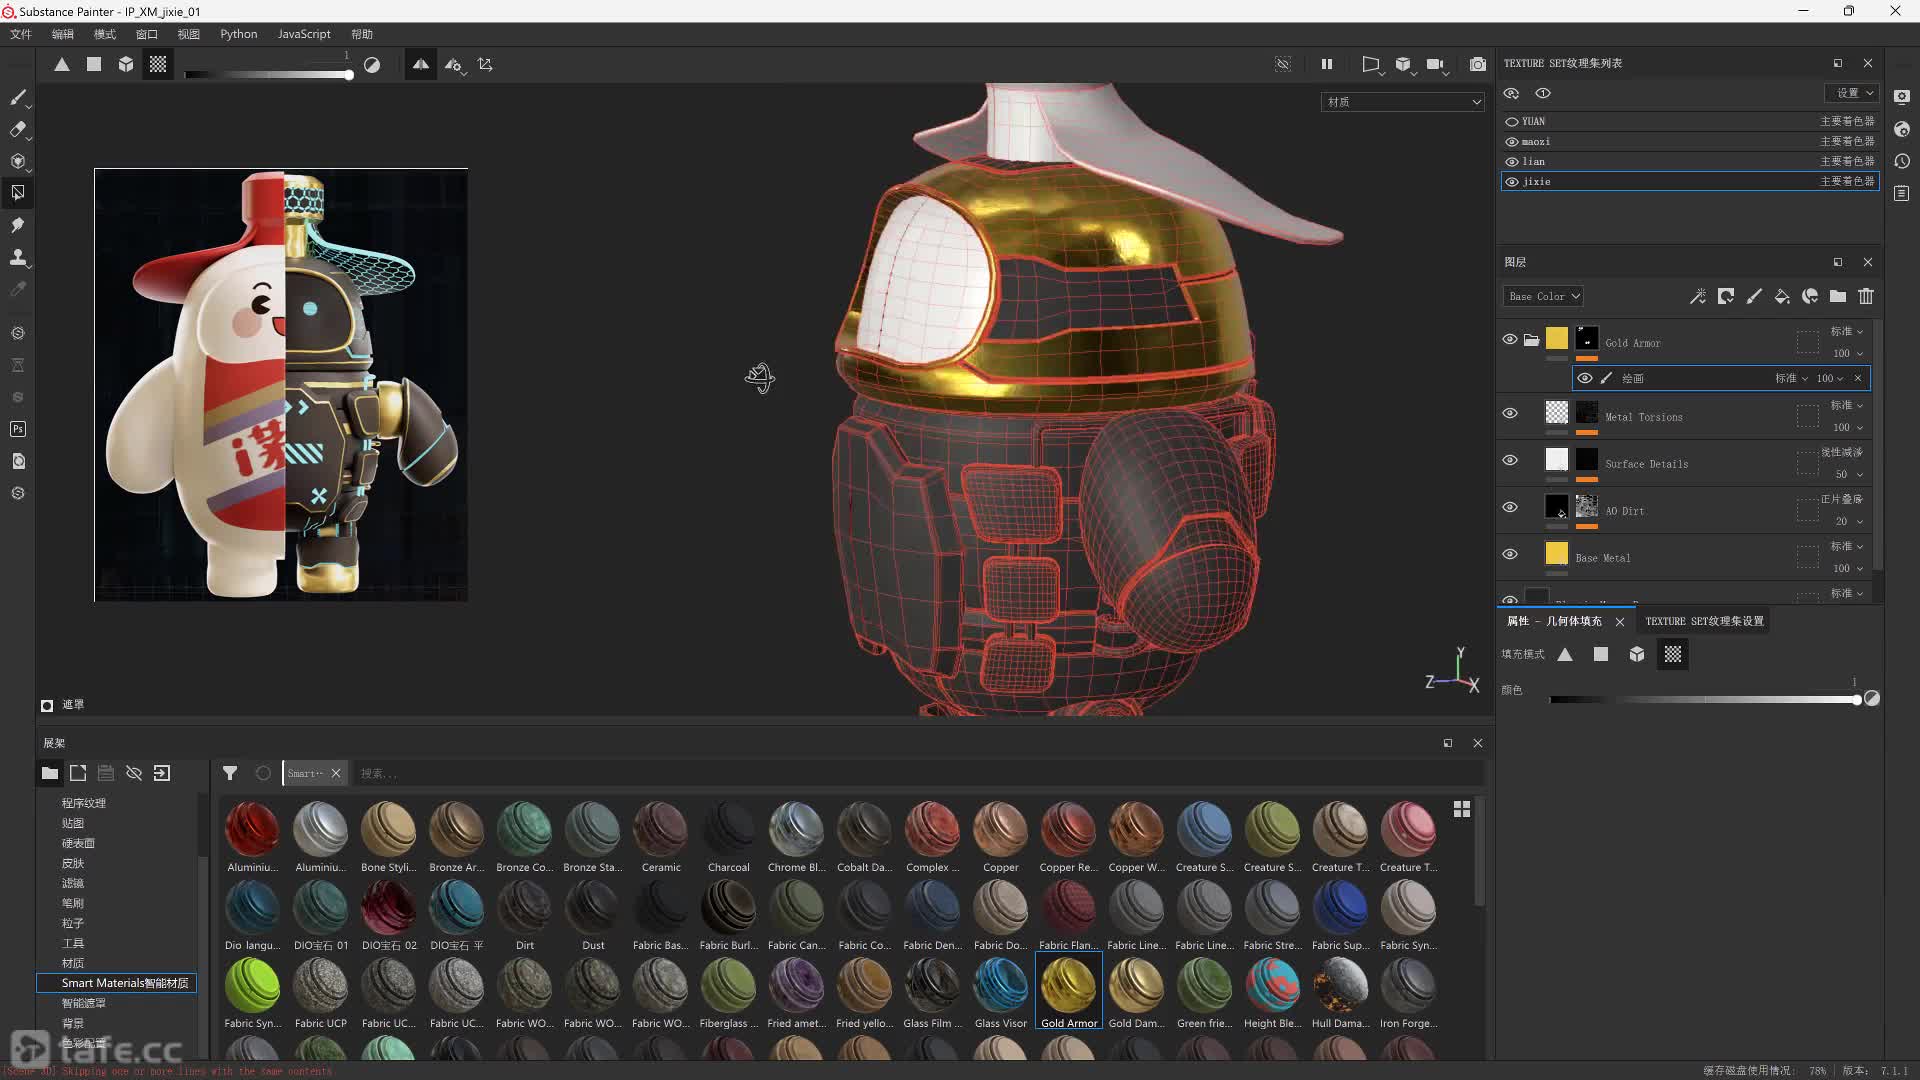Add a smart material layer icon
The height and width of the screenshot is (1080, 1920).
(1810, 296)
